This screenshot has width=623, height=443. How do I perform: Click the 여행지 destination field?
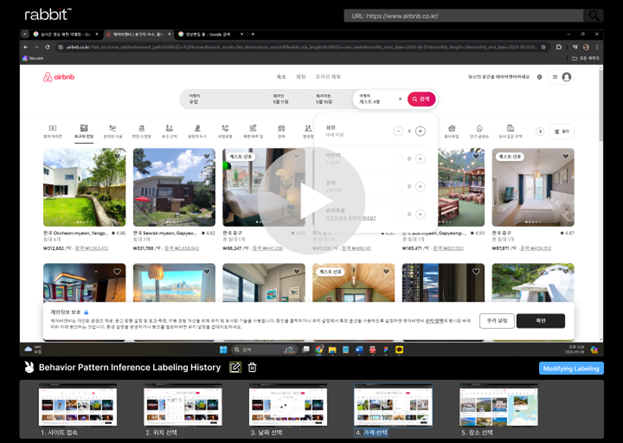coord(222,99)
